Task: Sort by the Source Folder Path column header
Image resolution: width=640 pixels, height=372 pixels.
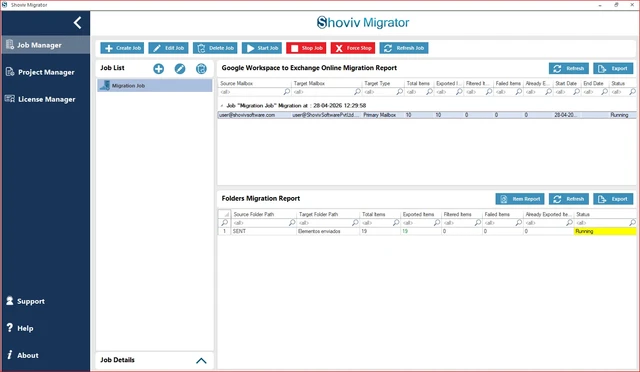Action: 264,214
